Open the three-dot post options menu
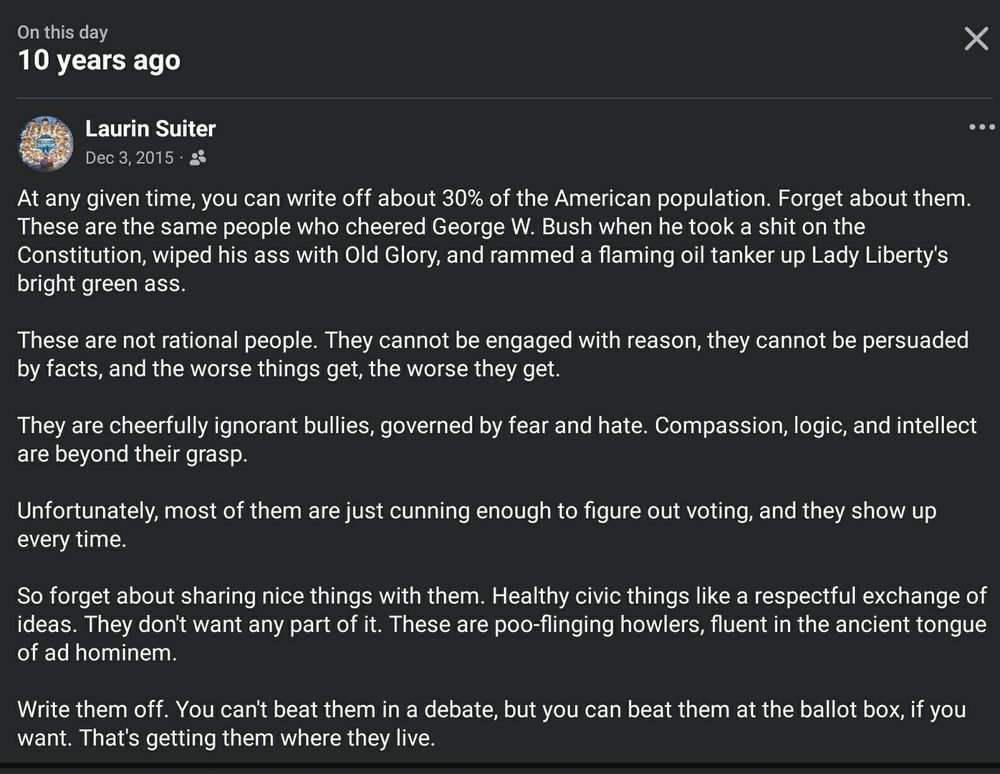1000x774 pixels. click(982, 127)
